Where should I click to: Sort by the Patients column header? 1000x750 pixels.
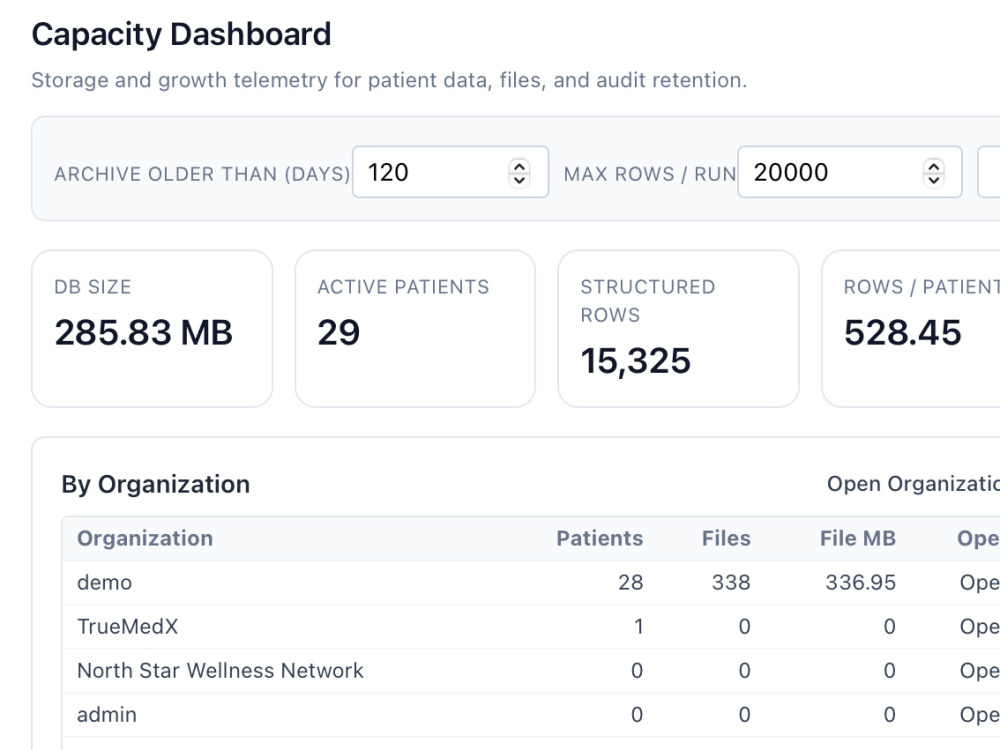coord(599,538)
